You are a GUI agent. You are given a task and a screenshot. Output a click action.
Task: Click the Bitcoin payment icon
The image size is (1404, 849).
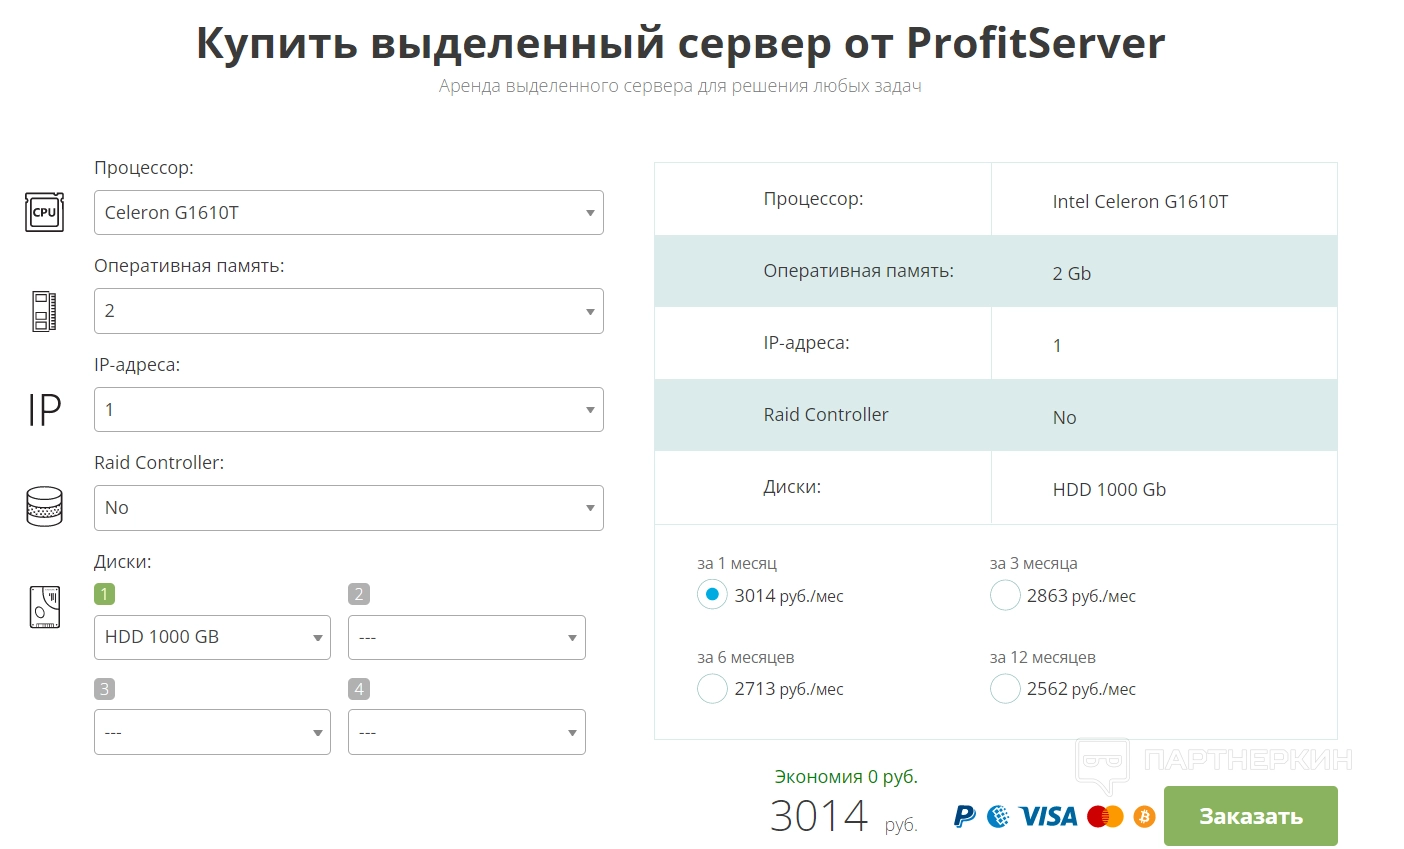[x=1145, y=816]
